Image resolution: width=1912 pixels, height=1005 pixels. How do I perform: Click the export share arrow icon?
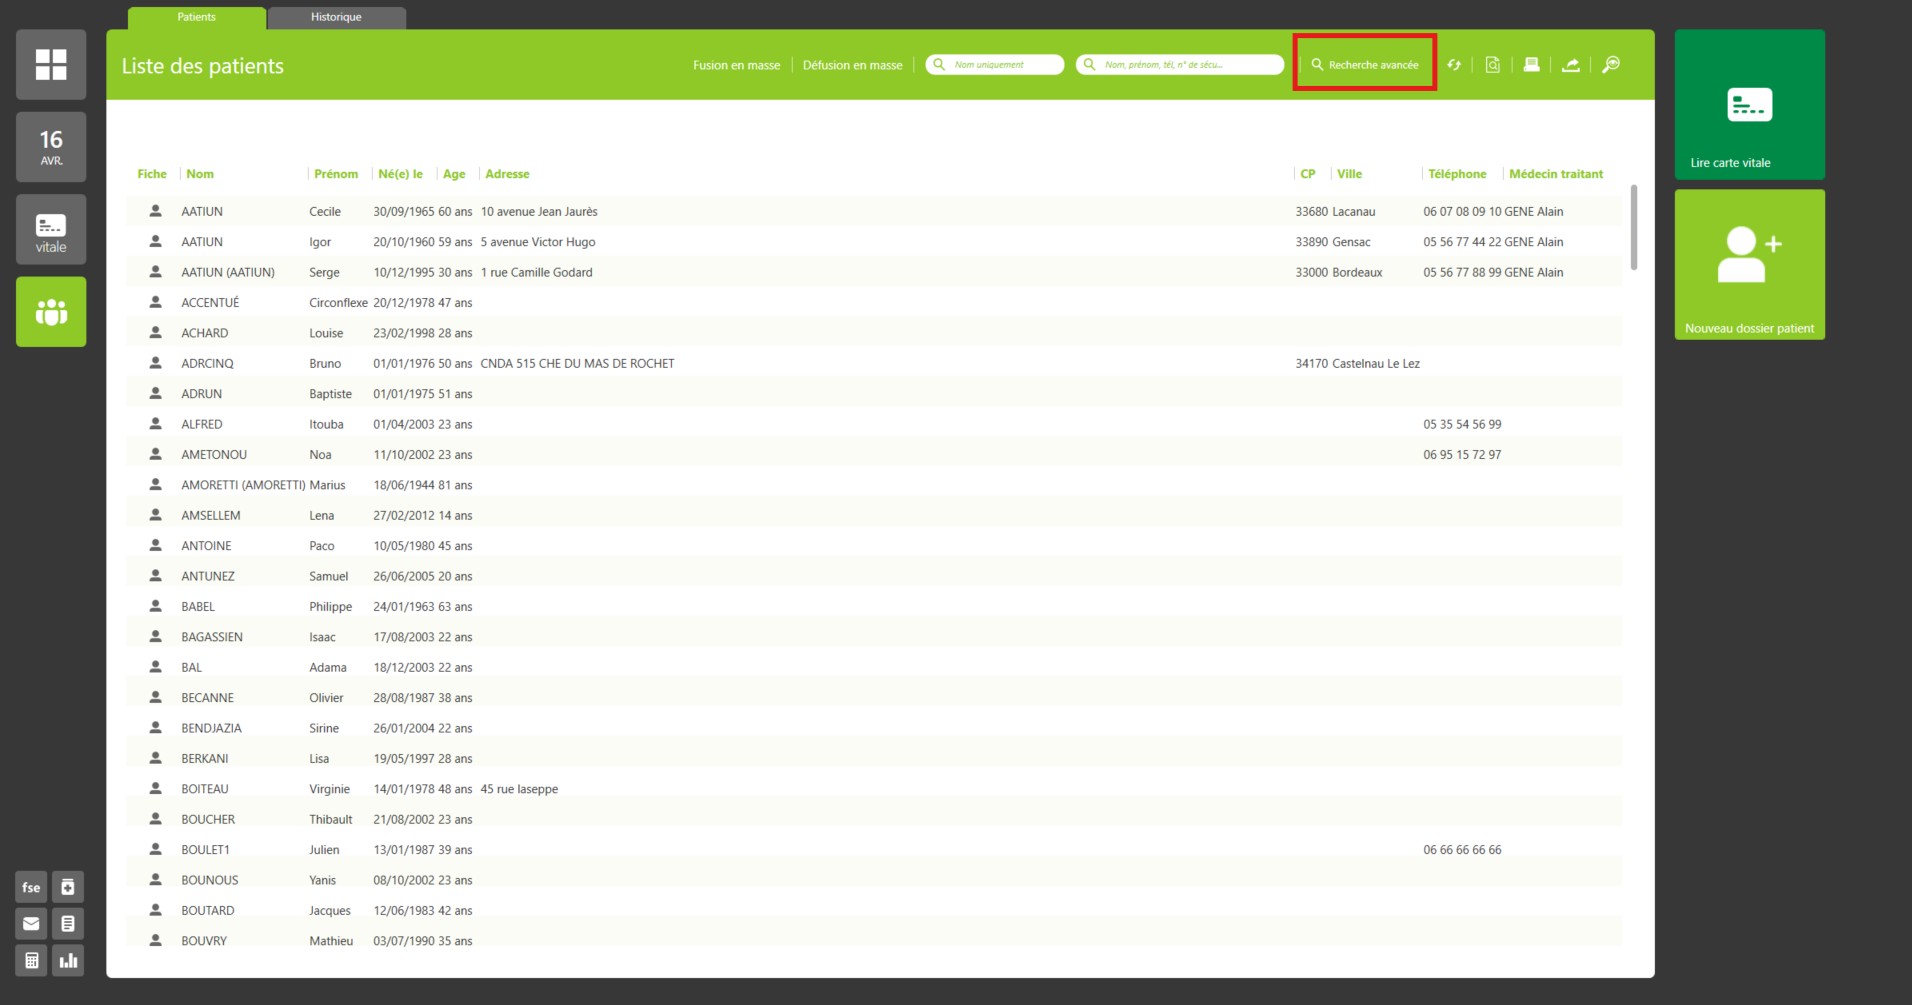[x=1571, y=65]
